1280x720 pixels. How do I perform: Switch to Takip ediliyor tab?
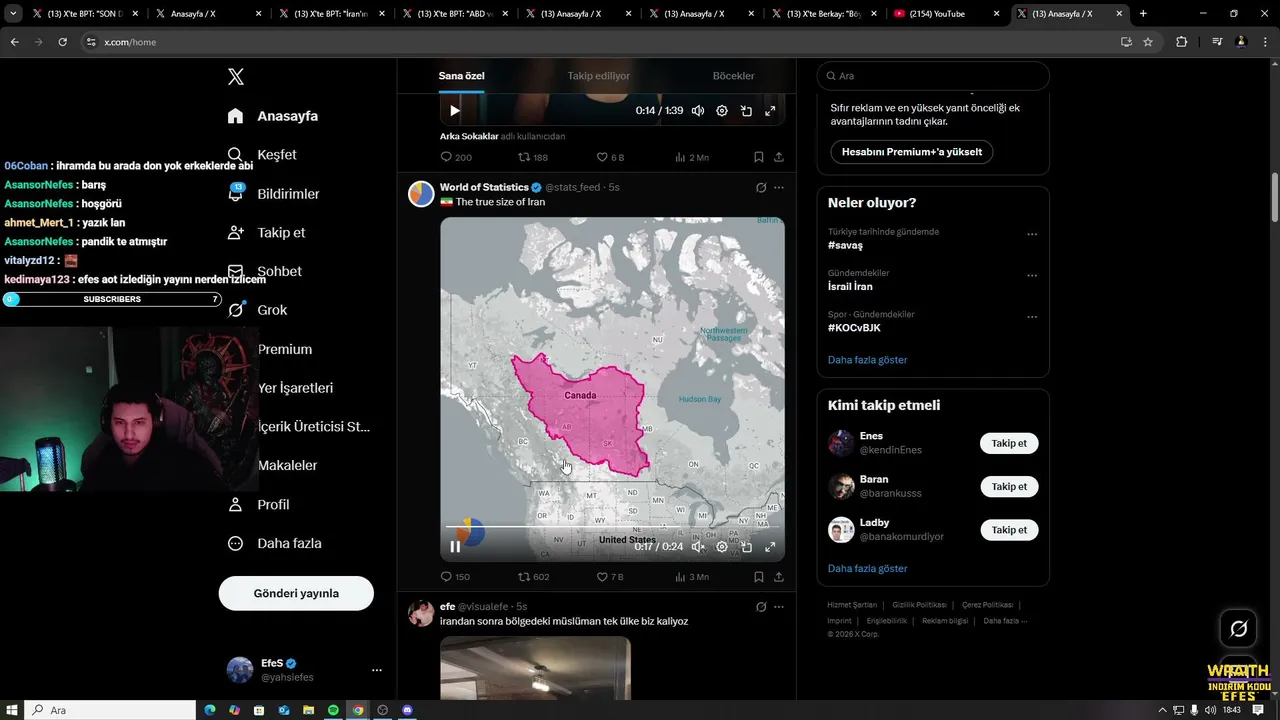coord(599,76)
